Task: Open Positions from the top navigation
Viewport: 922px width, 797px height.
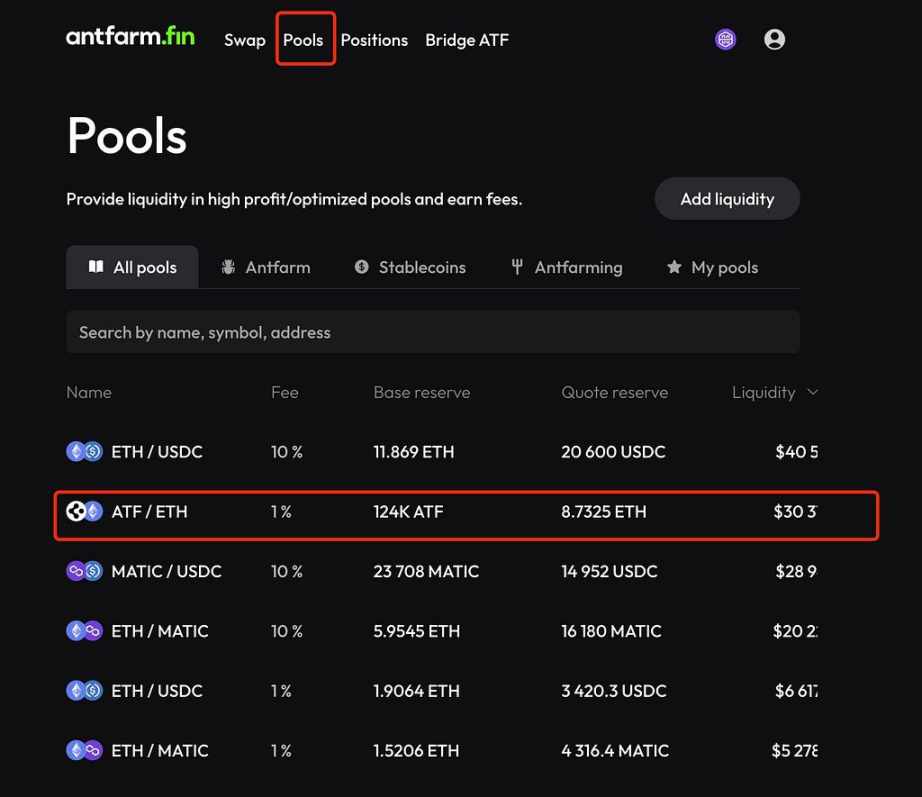Action: (374, 40)
